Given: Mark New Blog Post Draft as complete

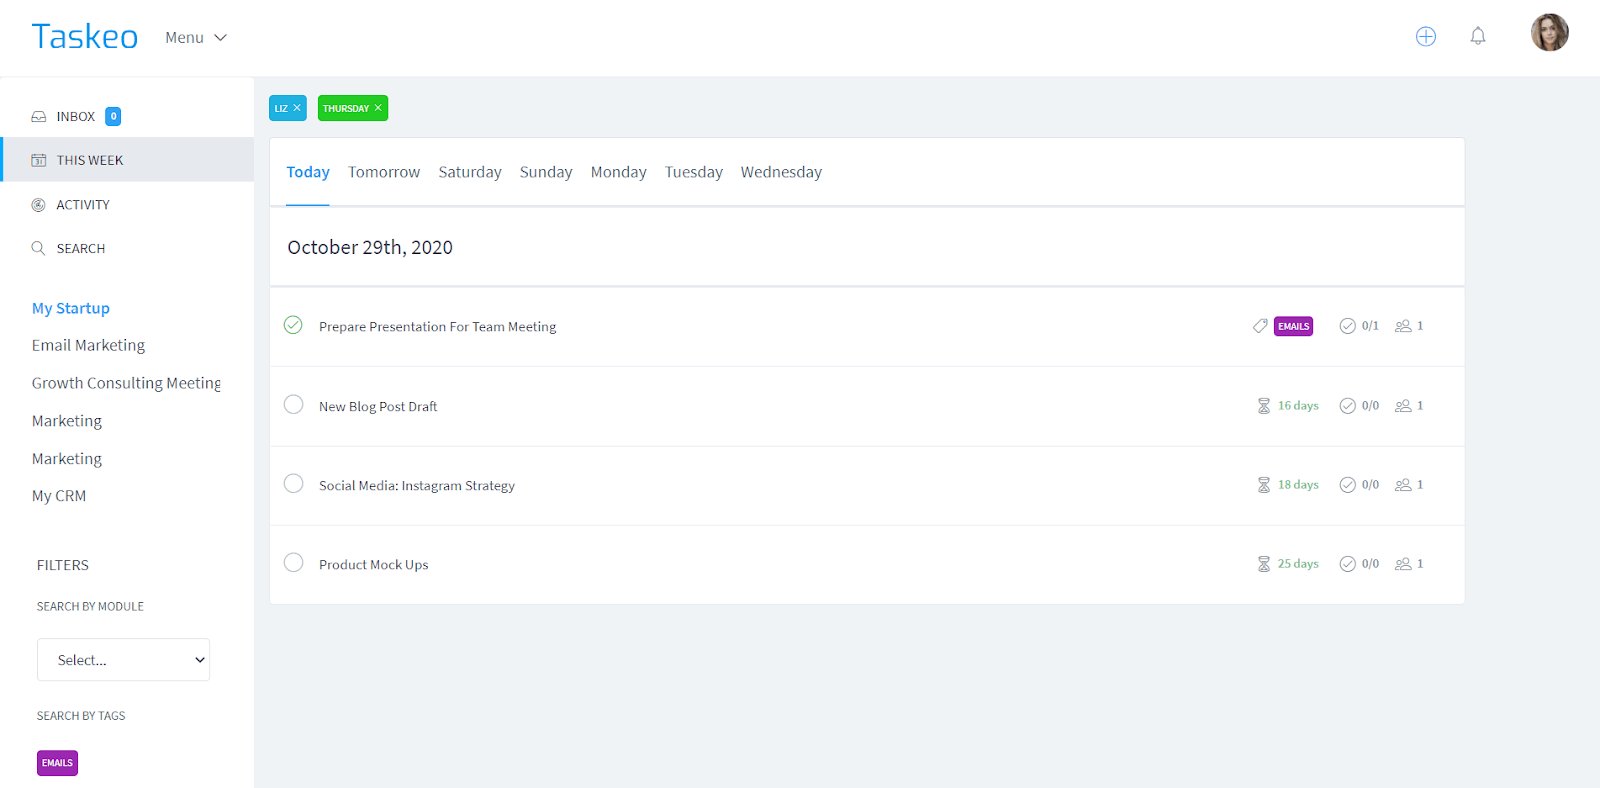Looking at the screenshot, I should click(293, 405).
